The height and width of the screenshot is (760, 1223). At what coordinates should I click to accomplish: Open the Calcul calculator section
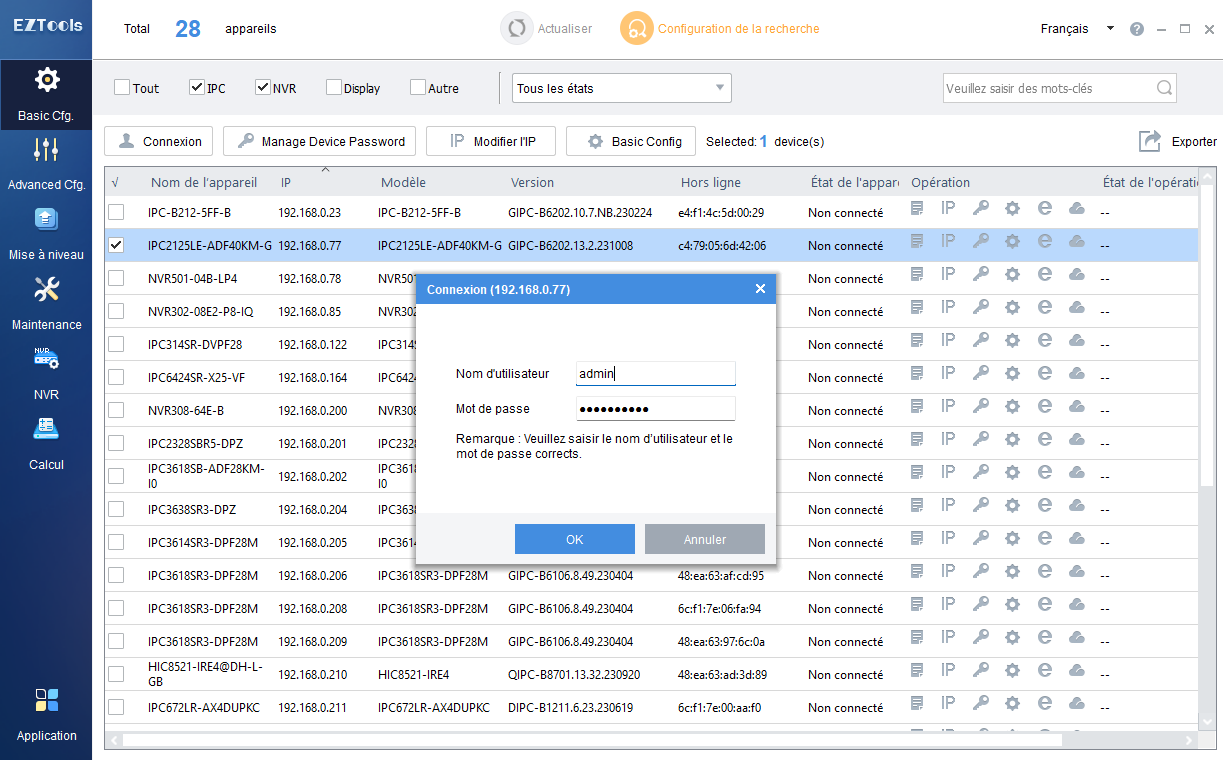click(46, 430)
